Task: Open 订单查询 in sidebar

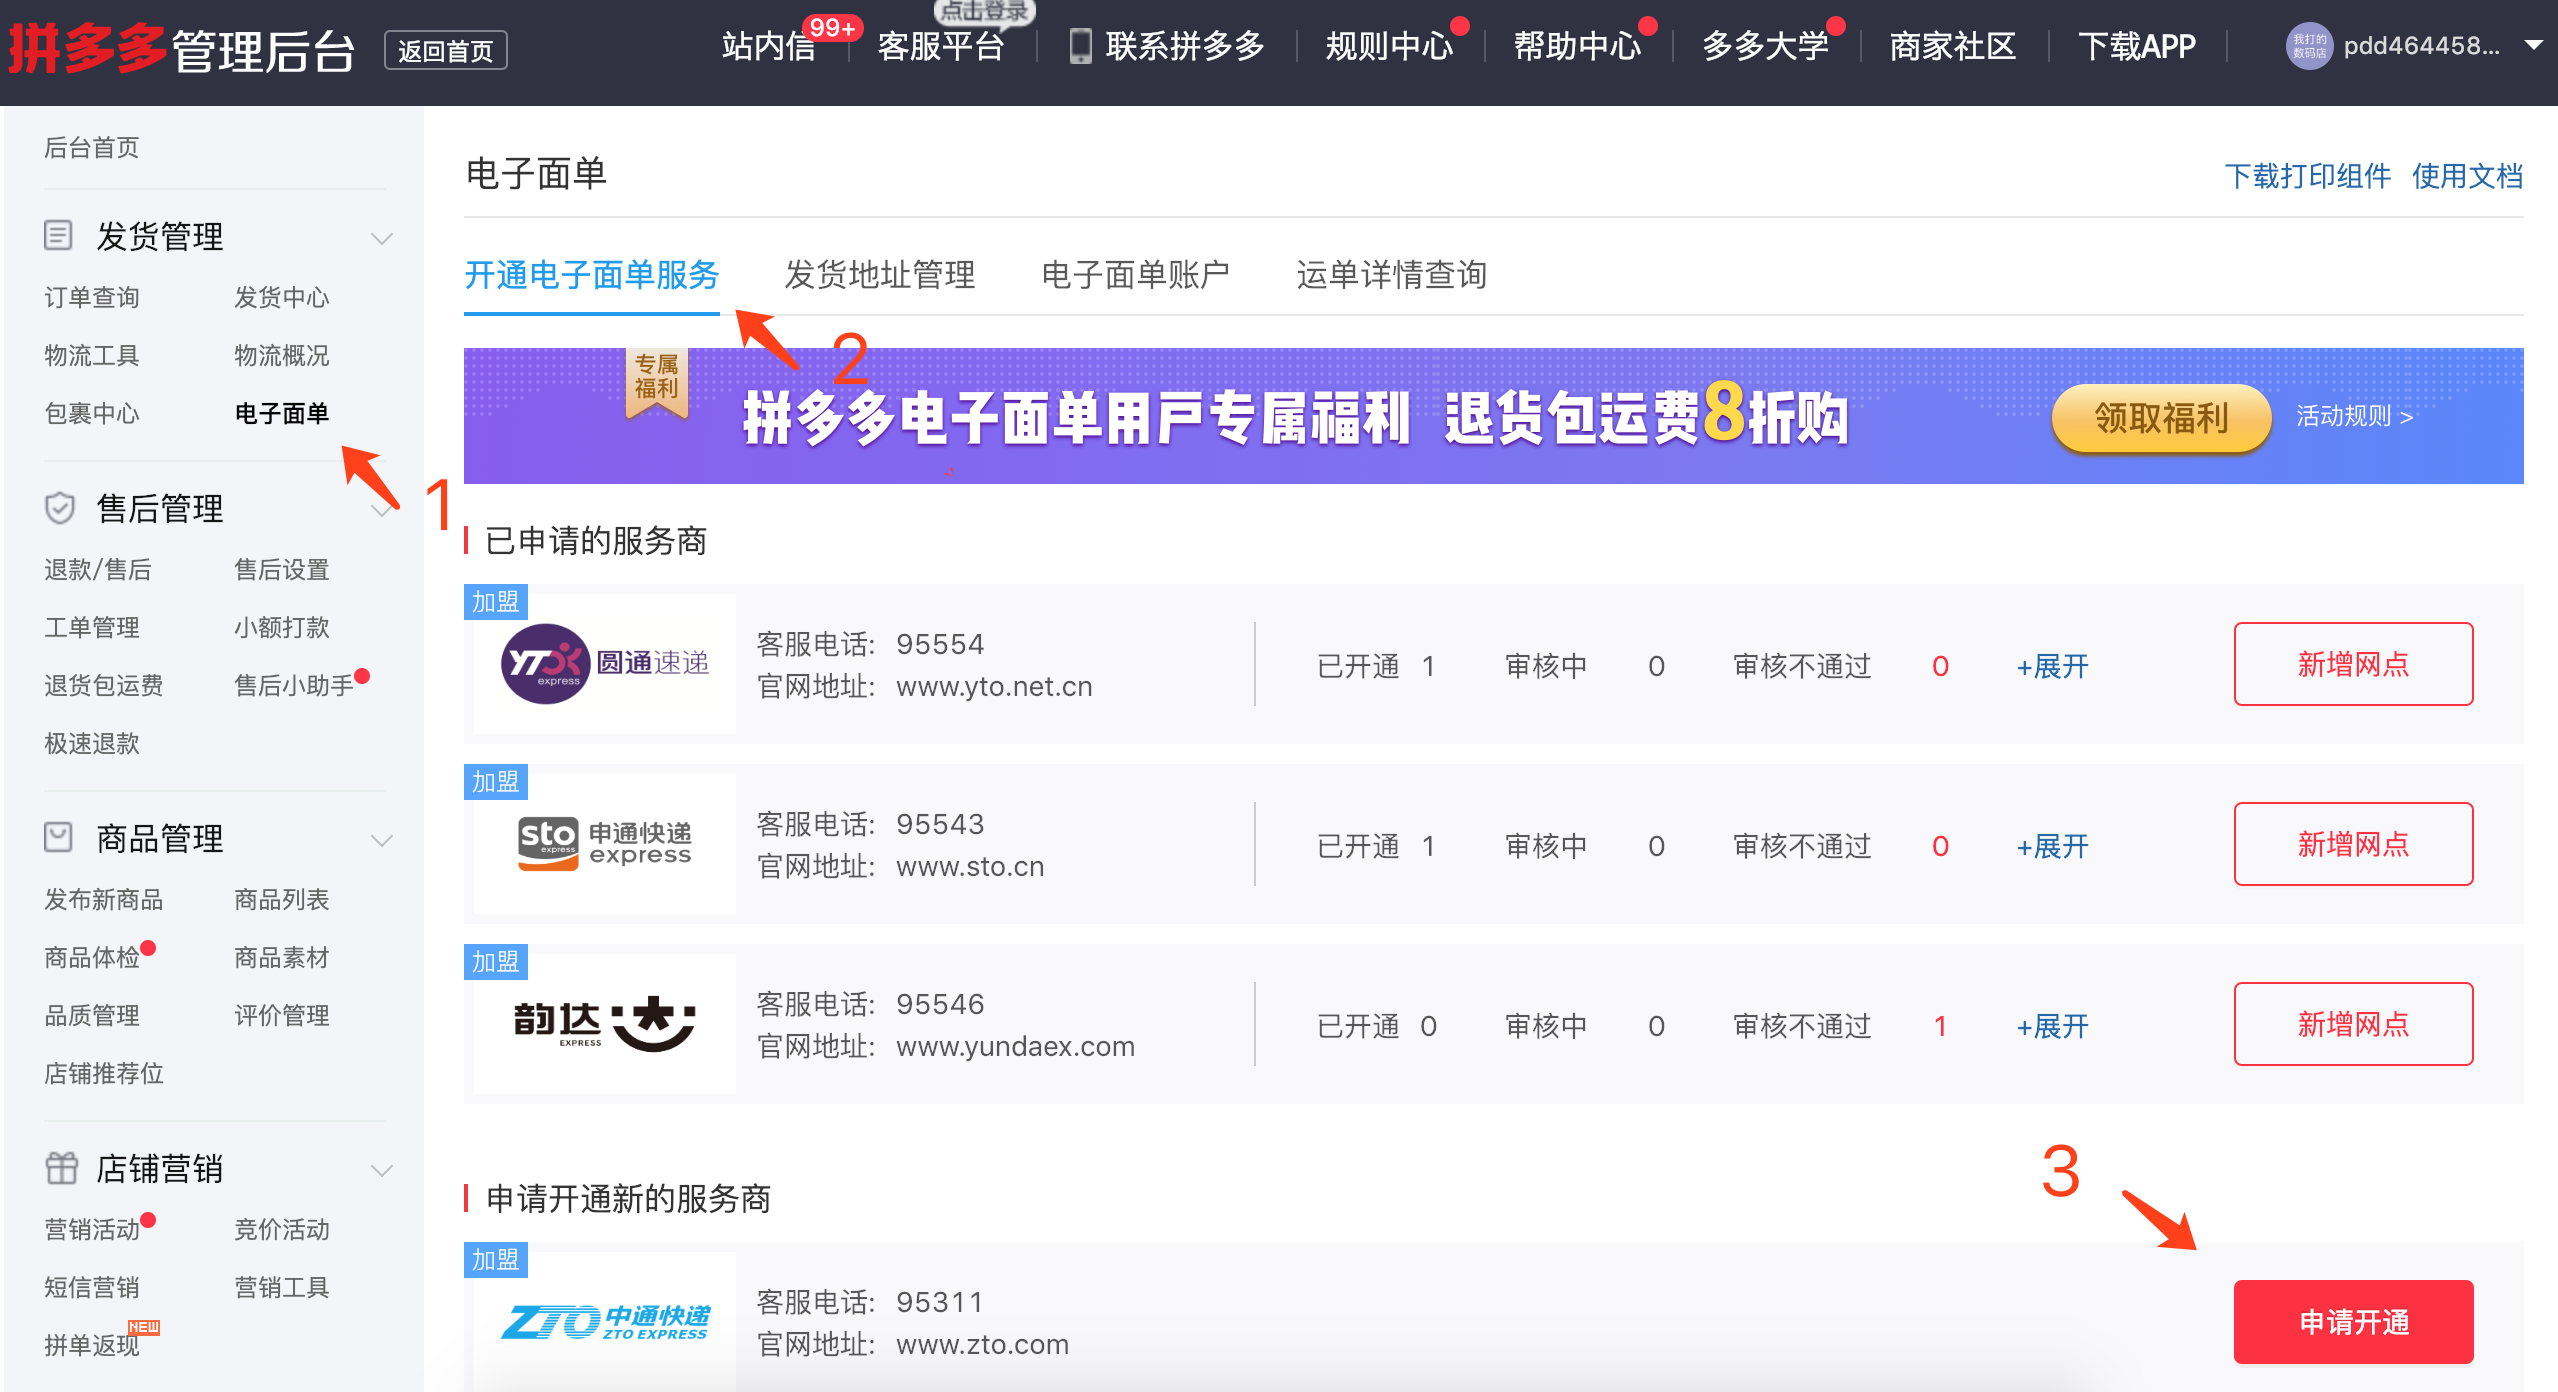Action: (x=92, y=297)
